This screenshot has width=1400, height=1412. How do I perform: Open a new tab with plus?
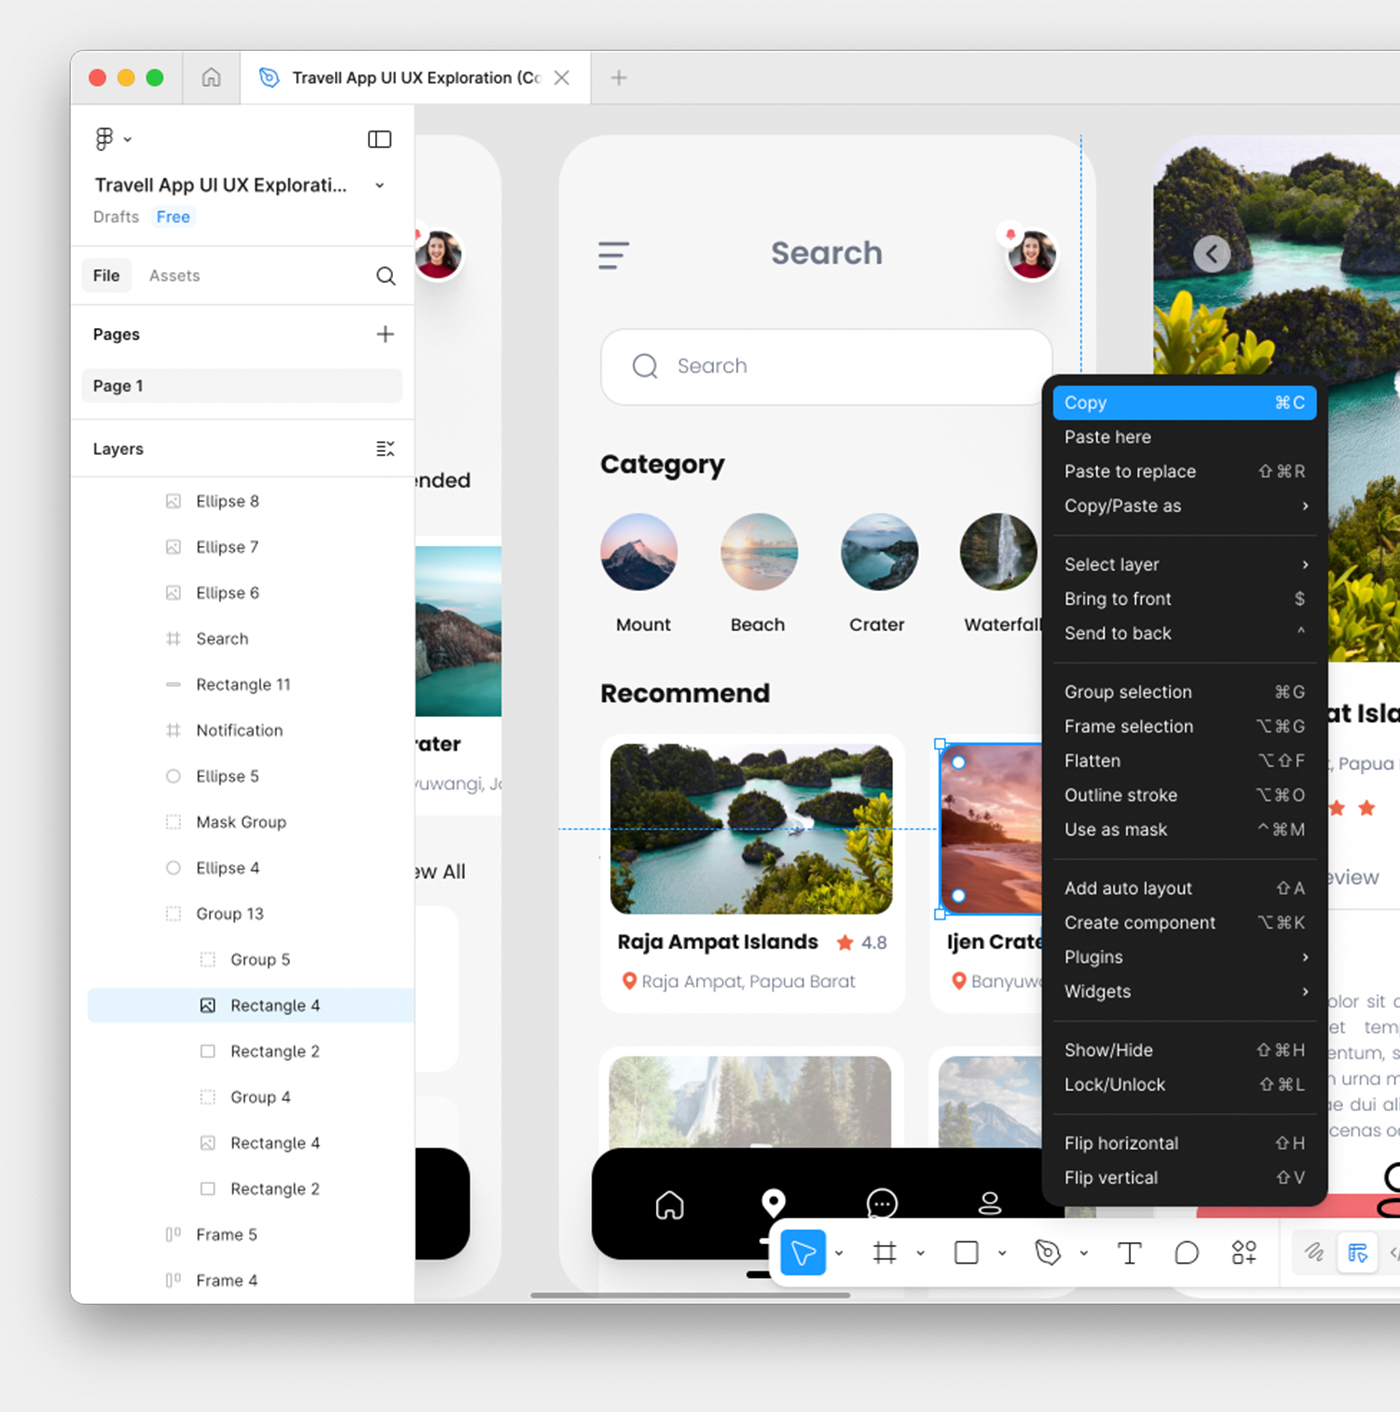tap(619, 78)
